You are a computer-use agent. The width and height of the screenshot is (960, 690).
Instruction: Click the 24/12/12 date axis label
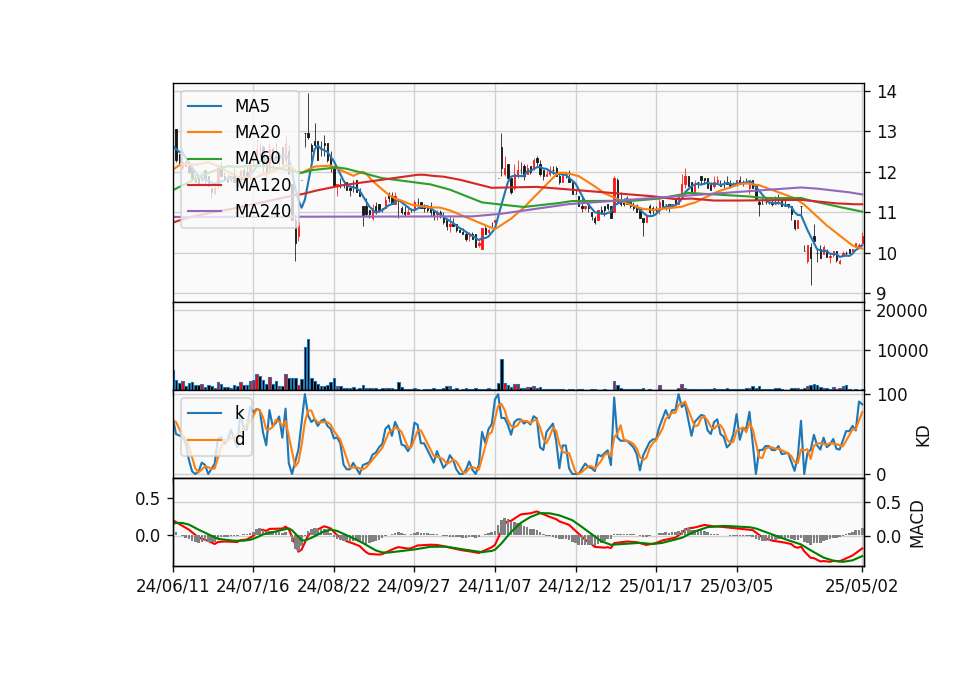pos(575,586)
